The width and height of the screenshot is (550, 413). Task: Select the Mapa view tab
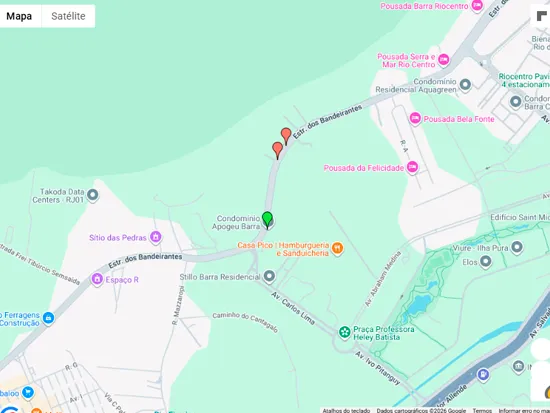19,16
